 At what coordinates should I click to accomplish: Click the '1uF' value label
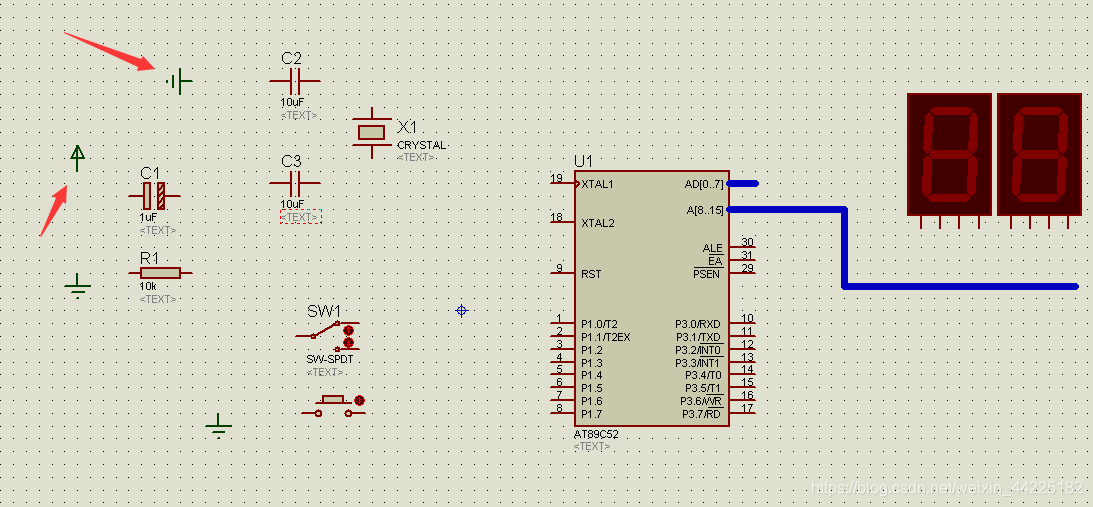pyautogui.click(x=148, y=218)
